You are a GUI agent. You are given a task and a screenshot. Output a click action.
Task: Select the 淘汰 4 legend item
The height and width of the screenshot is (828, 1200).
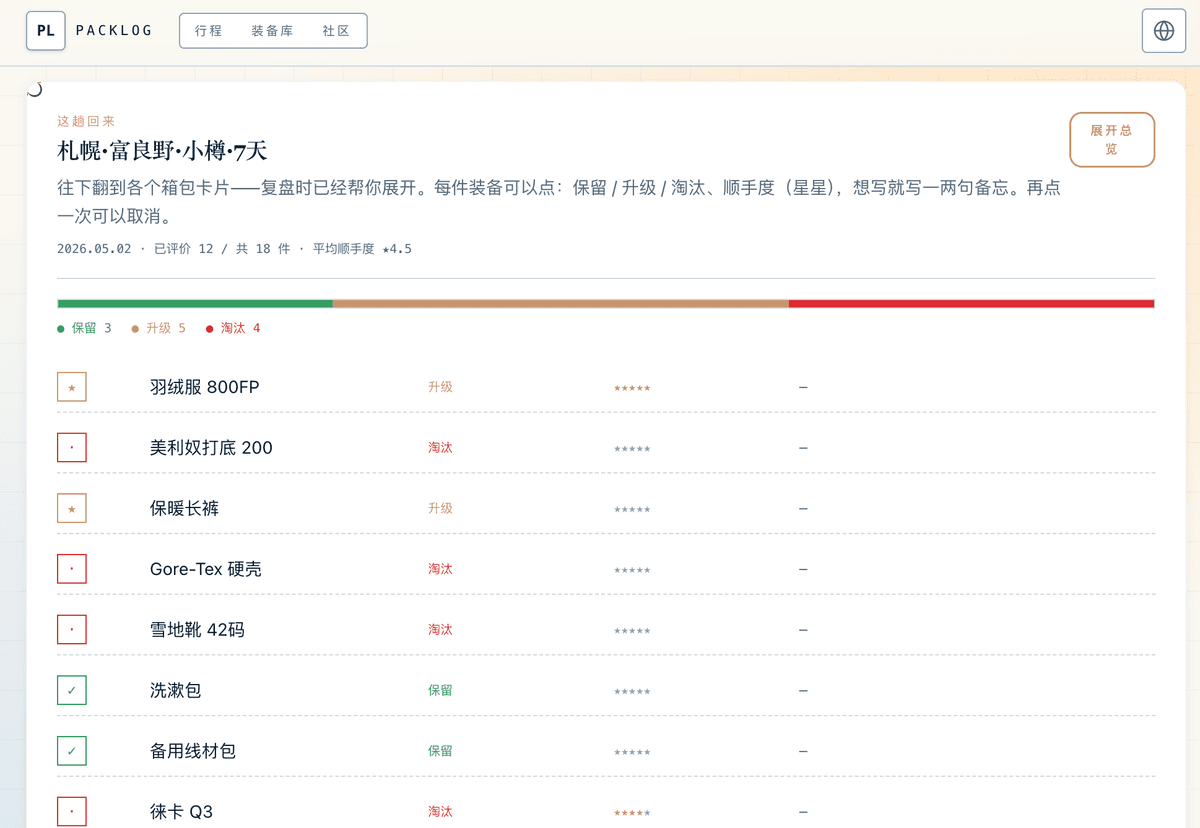(233, 328)
